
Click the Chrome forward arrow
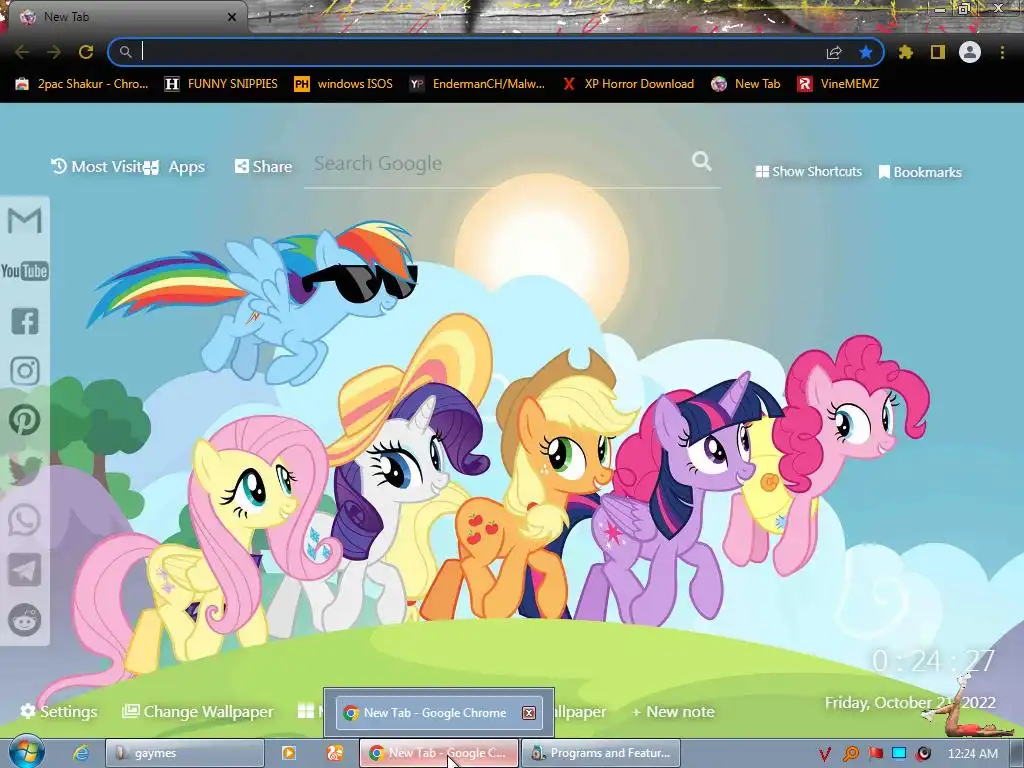54,52
